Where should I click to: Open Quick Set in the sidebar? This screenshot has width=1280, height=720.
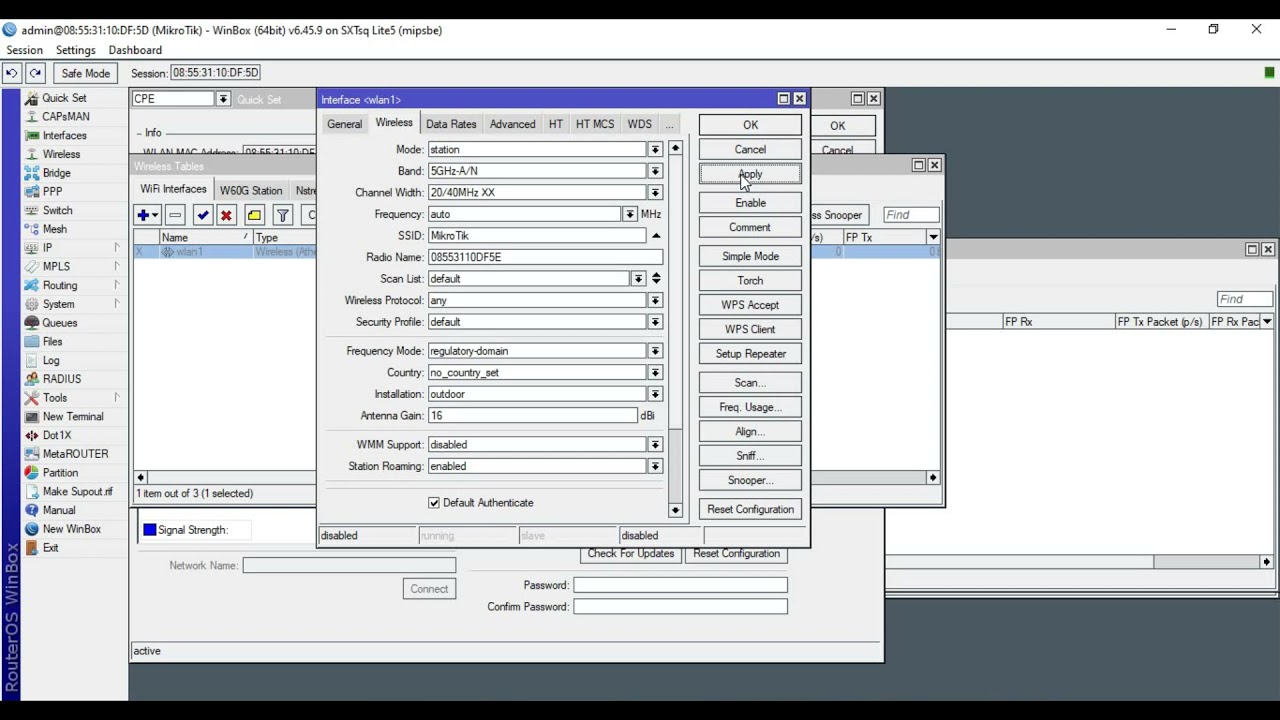(64, 98)
